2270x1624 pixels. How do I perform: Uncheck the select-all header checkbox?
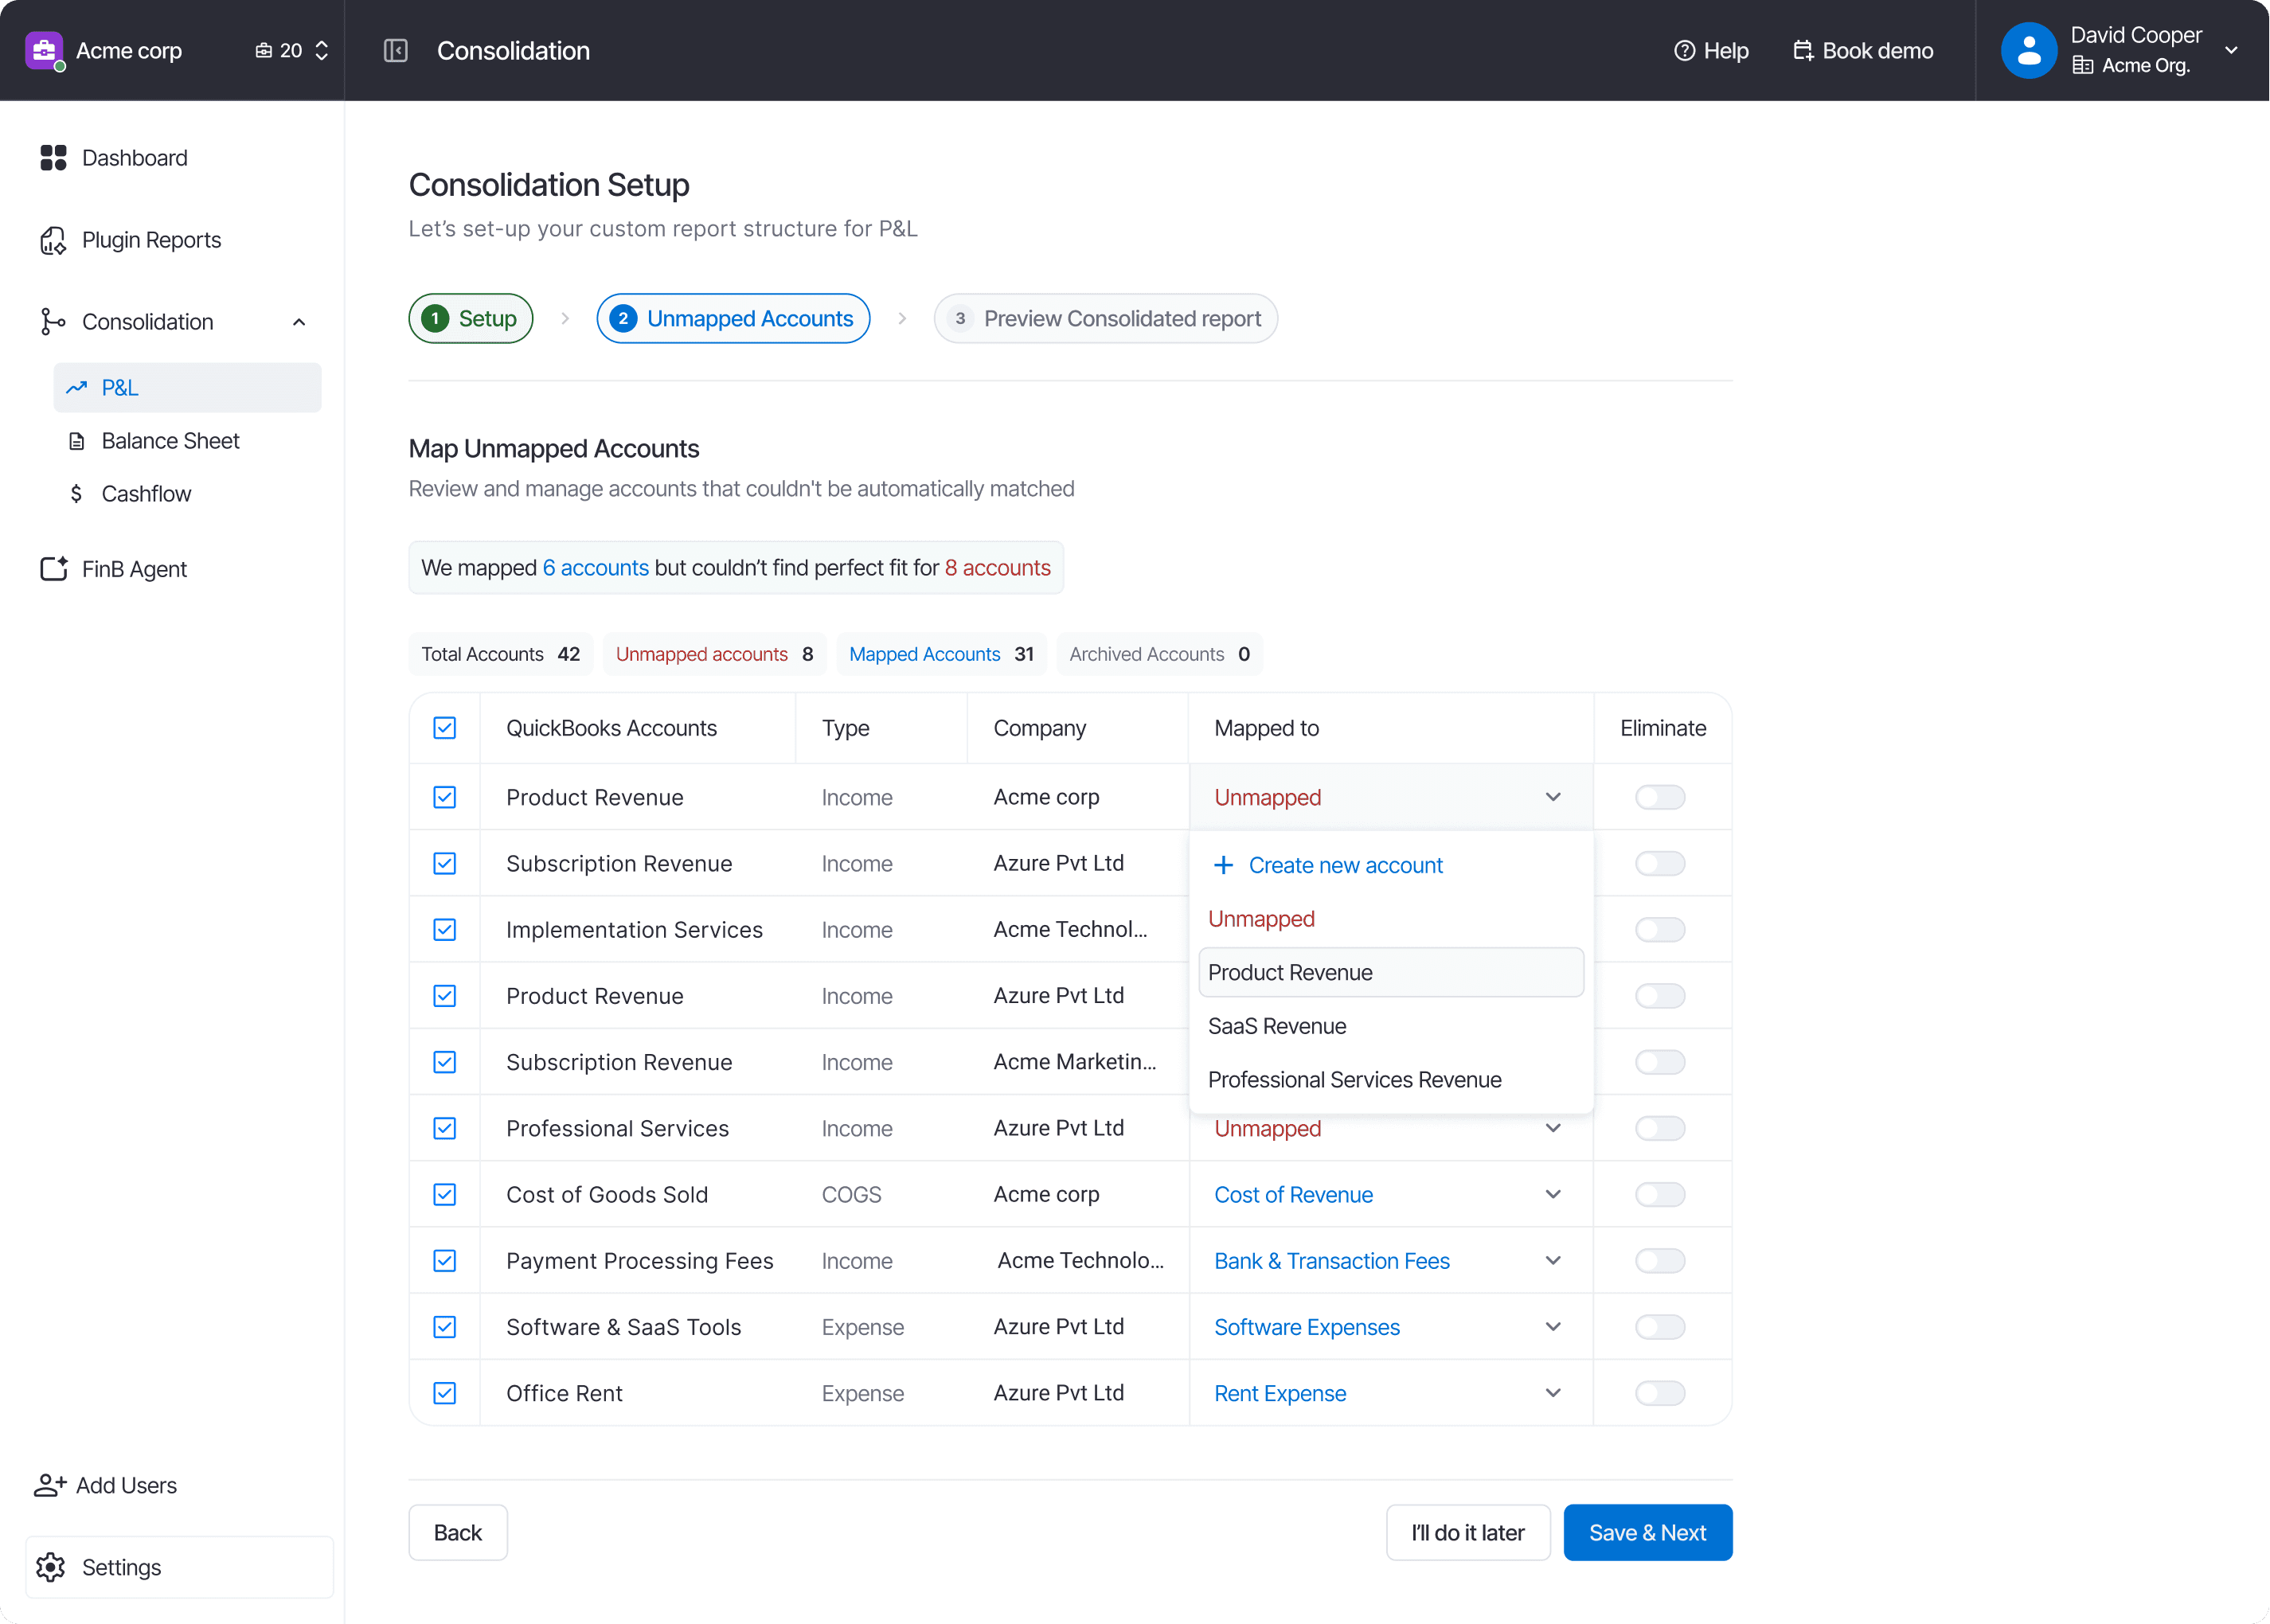coord(445,728)
